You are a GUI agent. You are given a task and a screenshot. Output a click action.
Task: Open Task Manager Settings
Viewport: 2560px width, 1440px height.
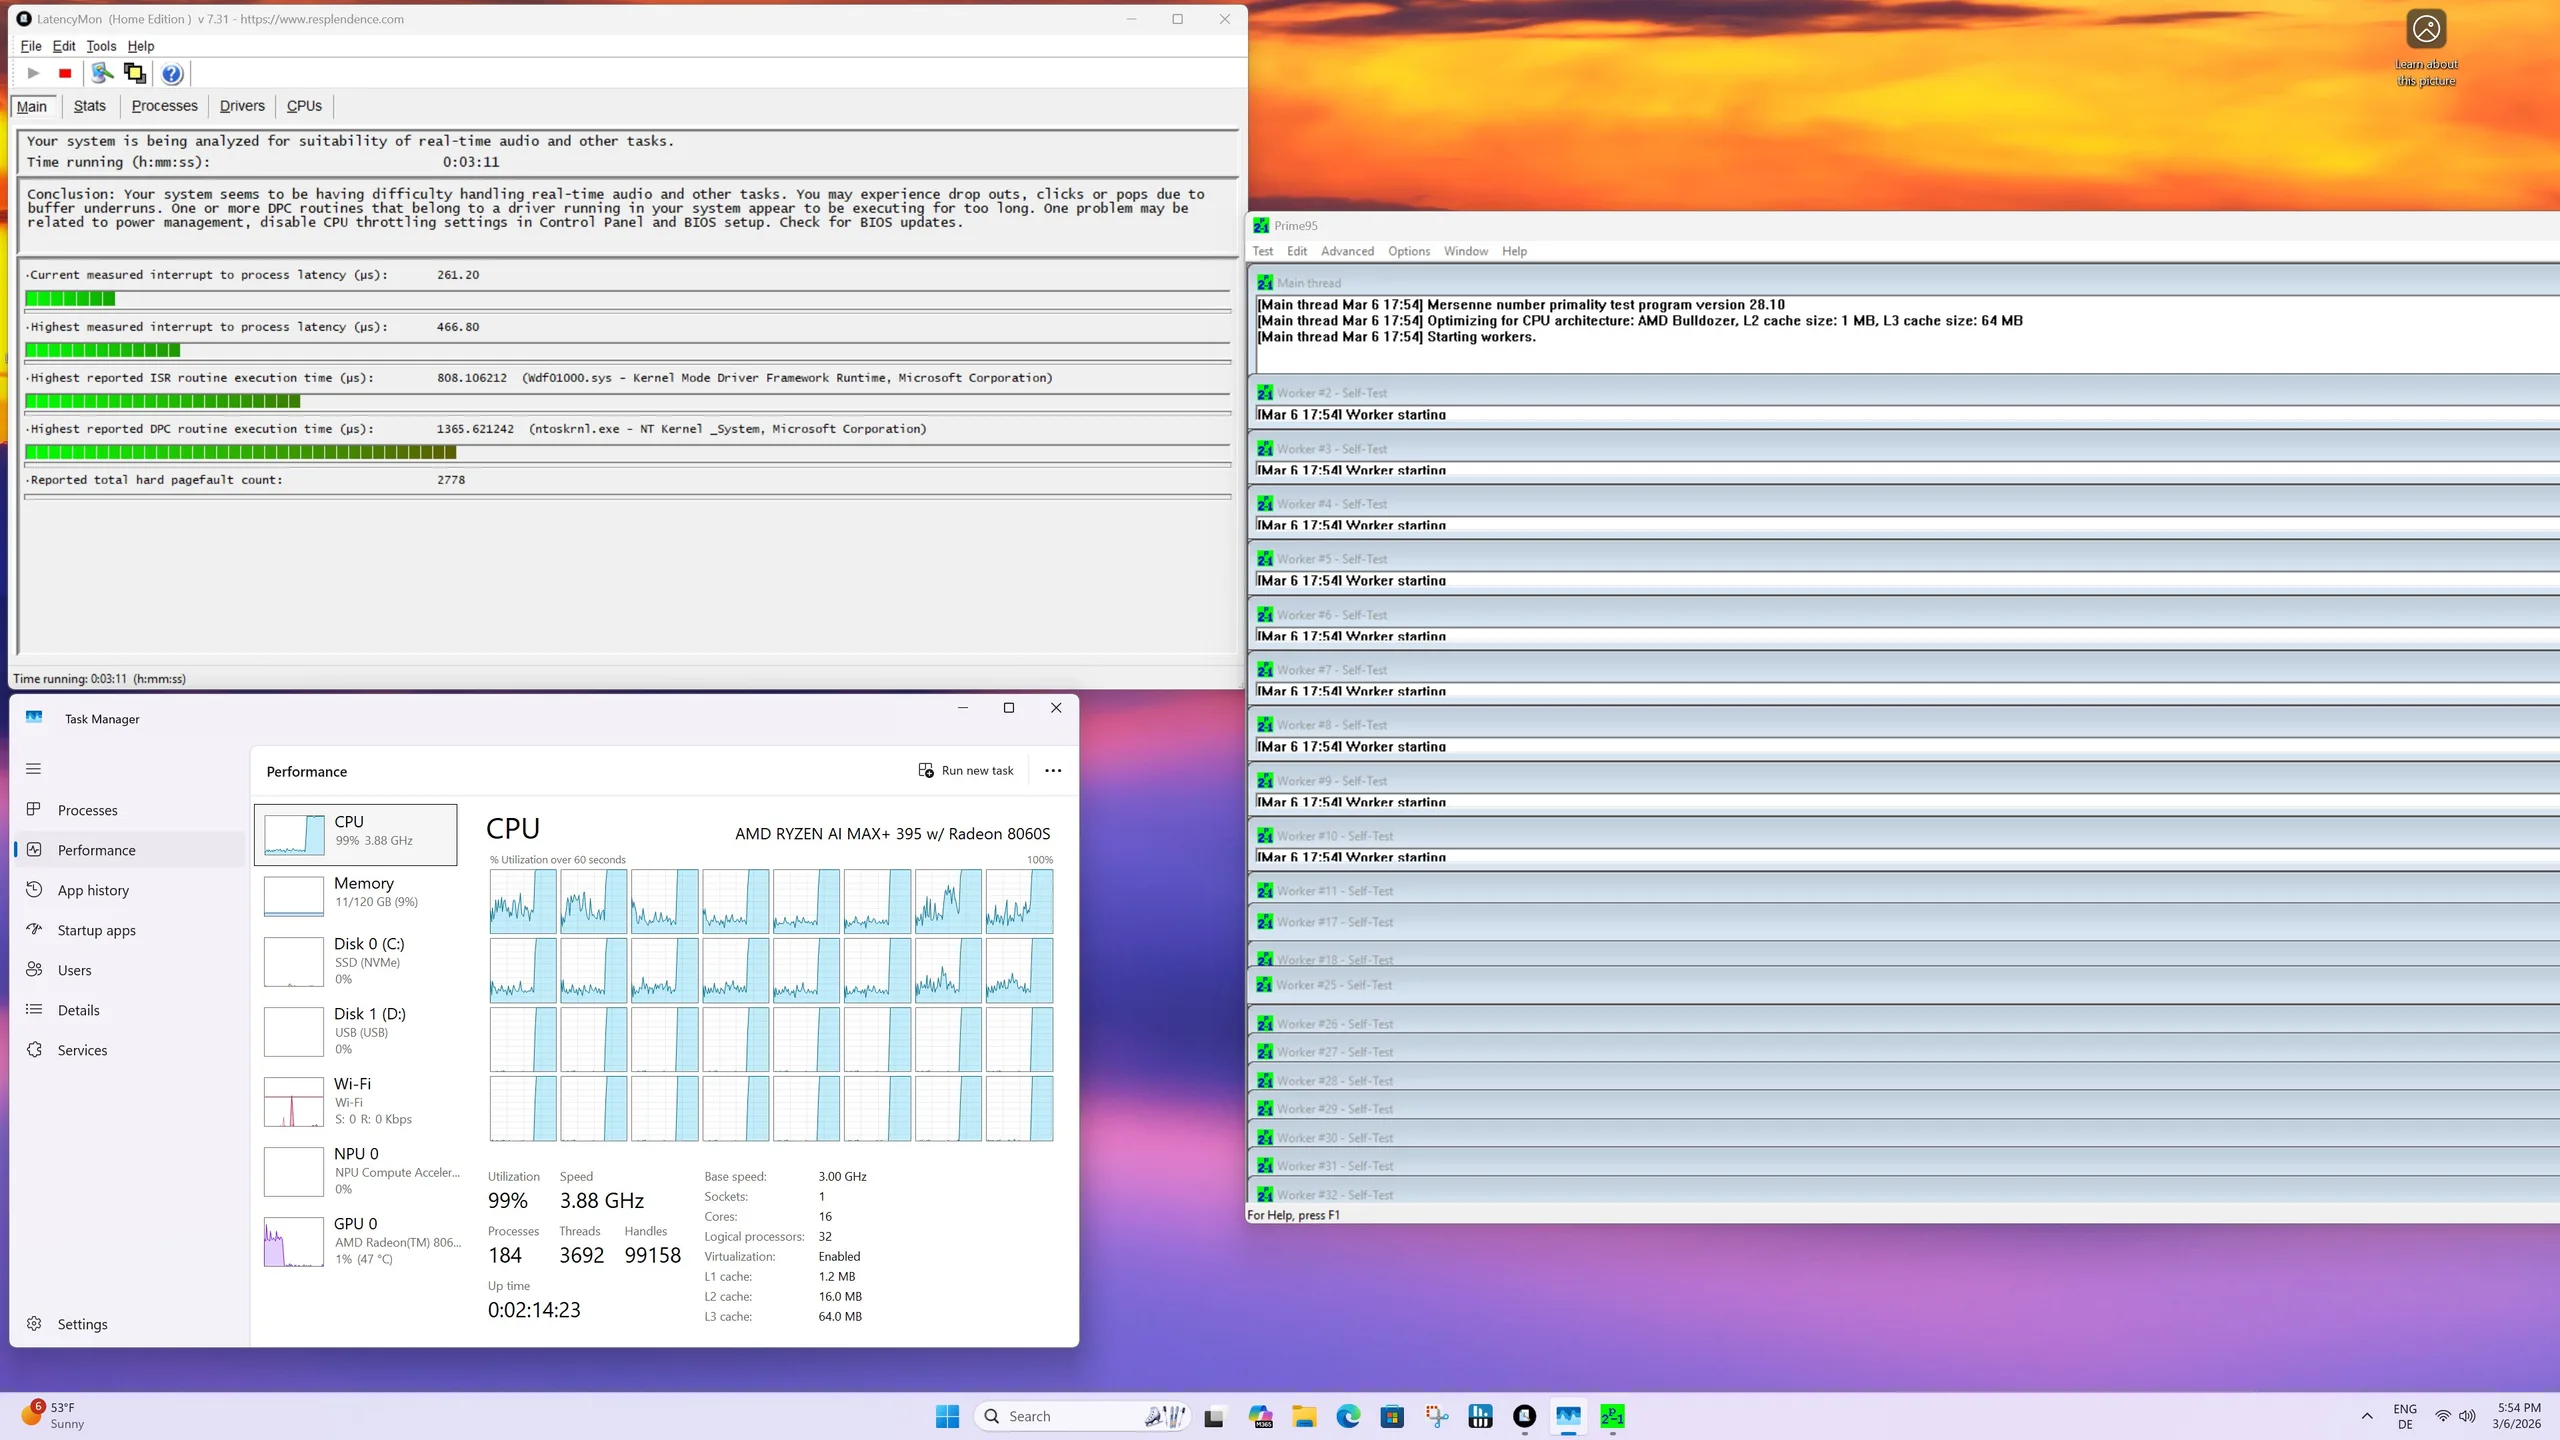click(82, 1324)
